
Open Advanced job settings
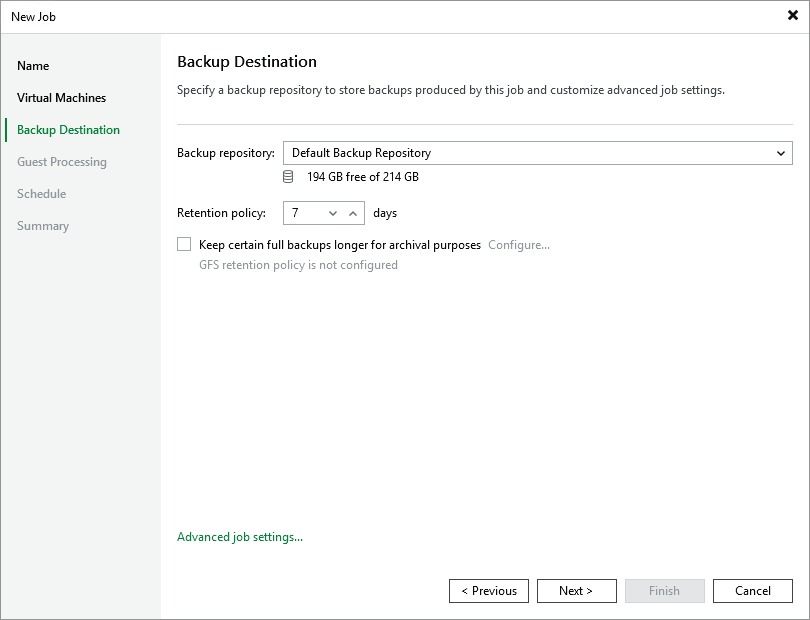pos(239,537)
